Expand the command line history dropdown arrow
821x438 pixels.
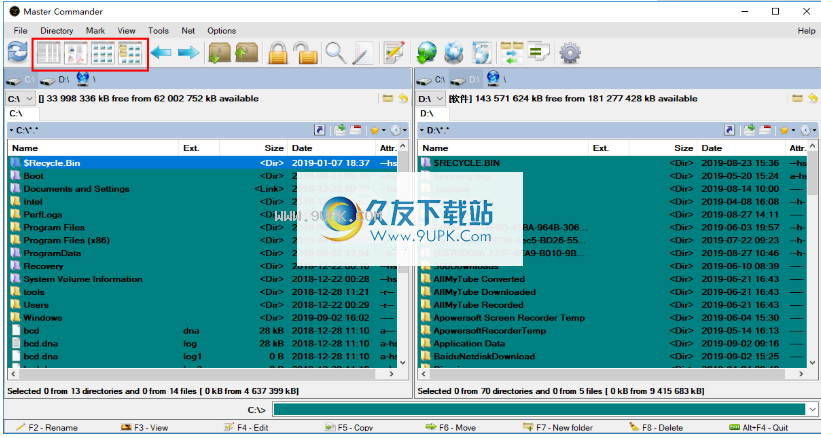tap(813, 409)
